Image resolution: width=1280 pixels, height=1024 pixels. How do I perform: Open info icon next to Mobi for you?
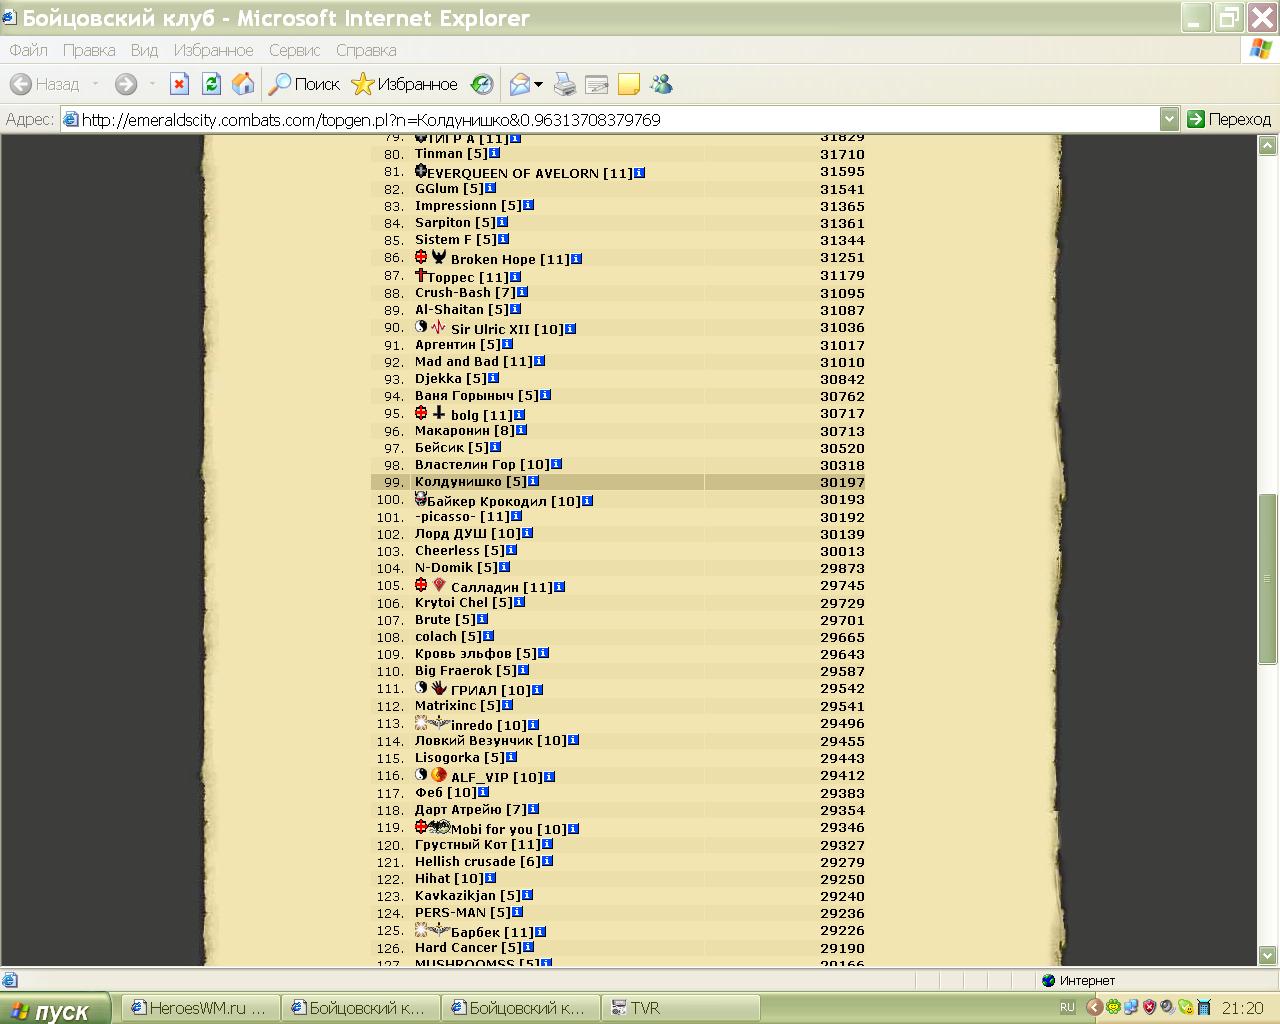click(573, 829)
